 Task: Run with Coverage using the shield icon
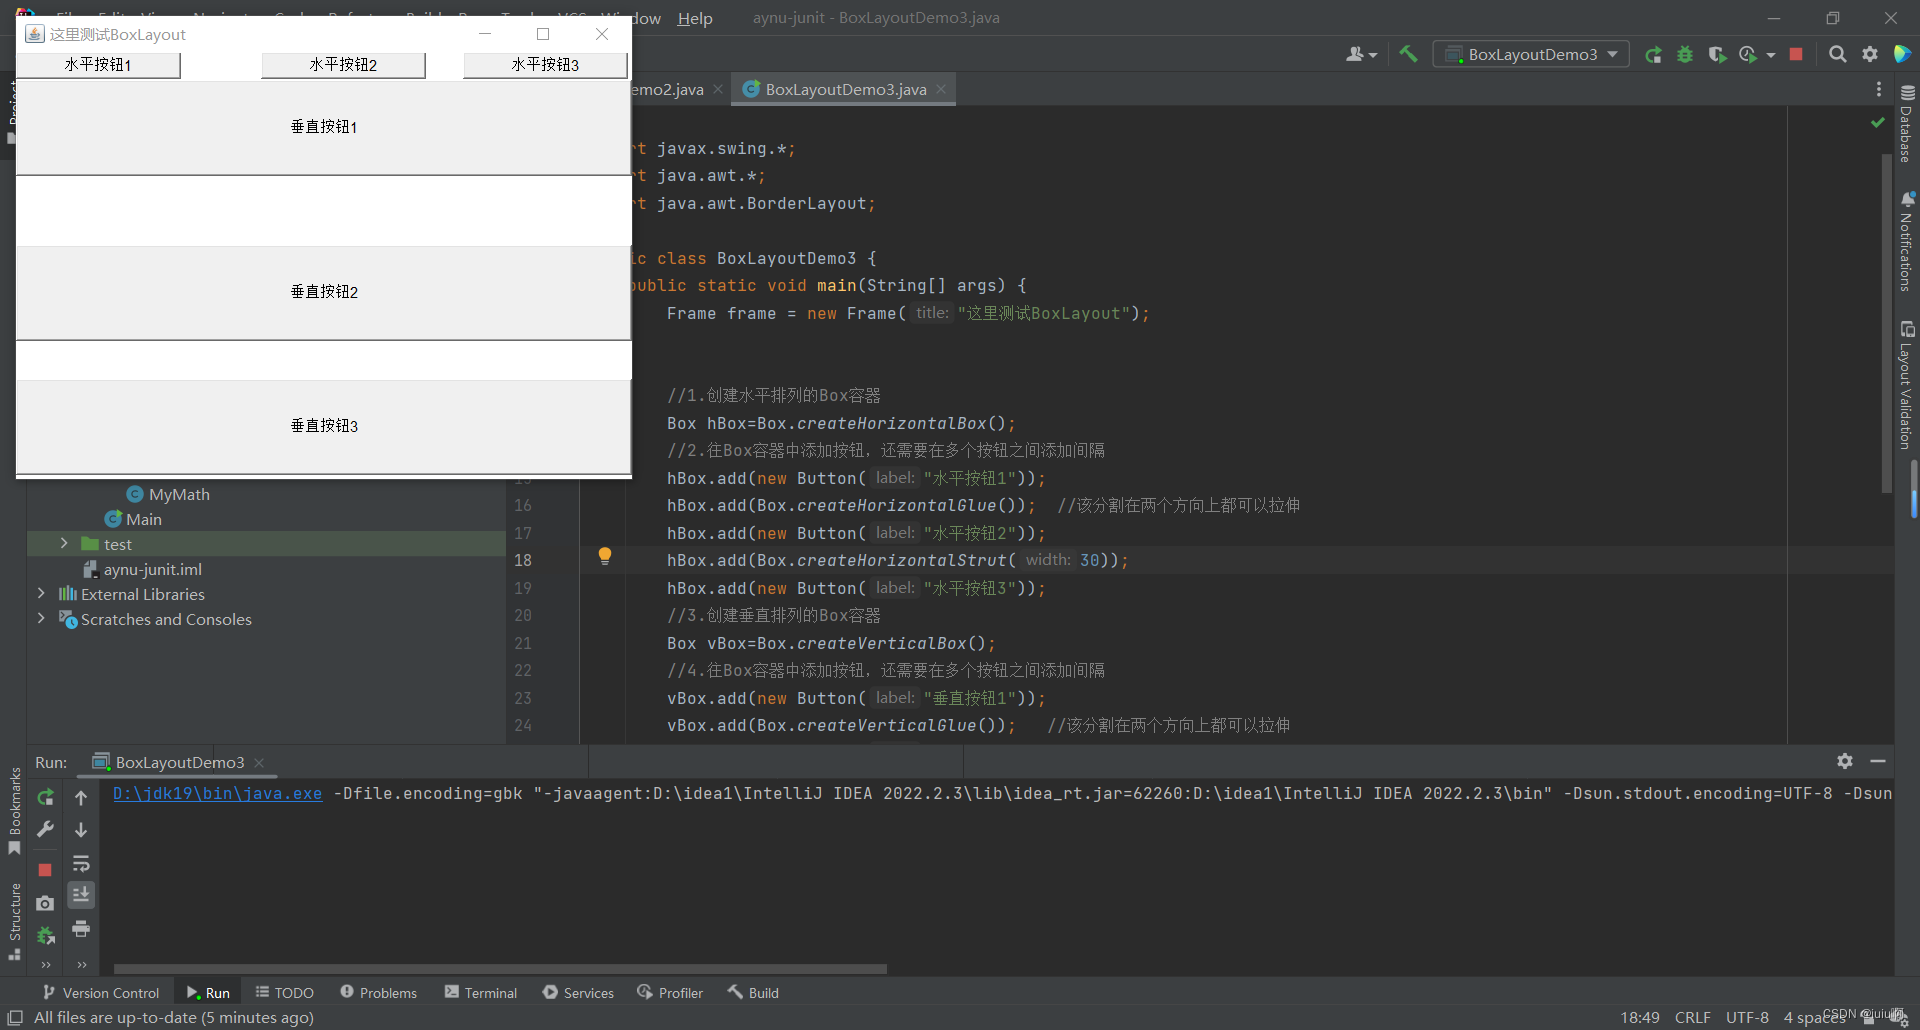click(1719, 54)
